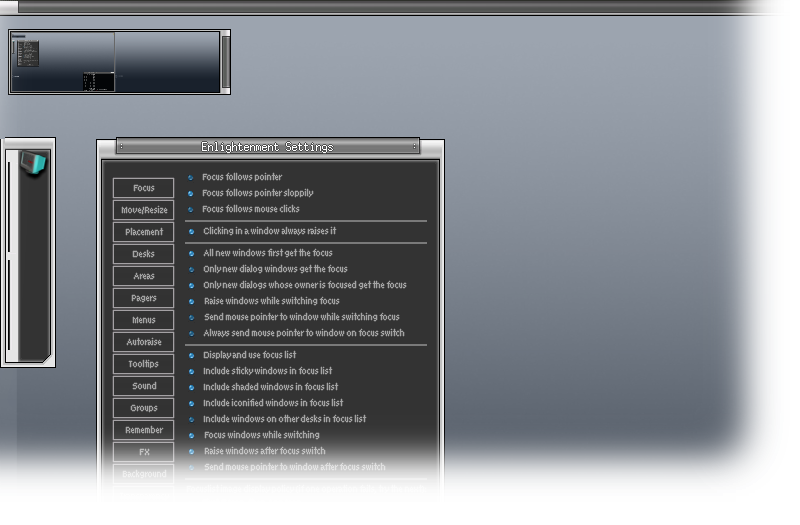The image size is (800, 525).
Task: Select second desktop area in pager
Action: tap(167, 62)
